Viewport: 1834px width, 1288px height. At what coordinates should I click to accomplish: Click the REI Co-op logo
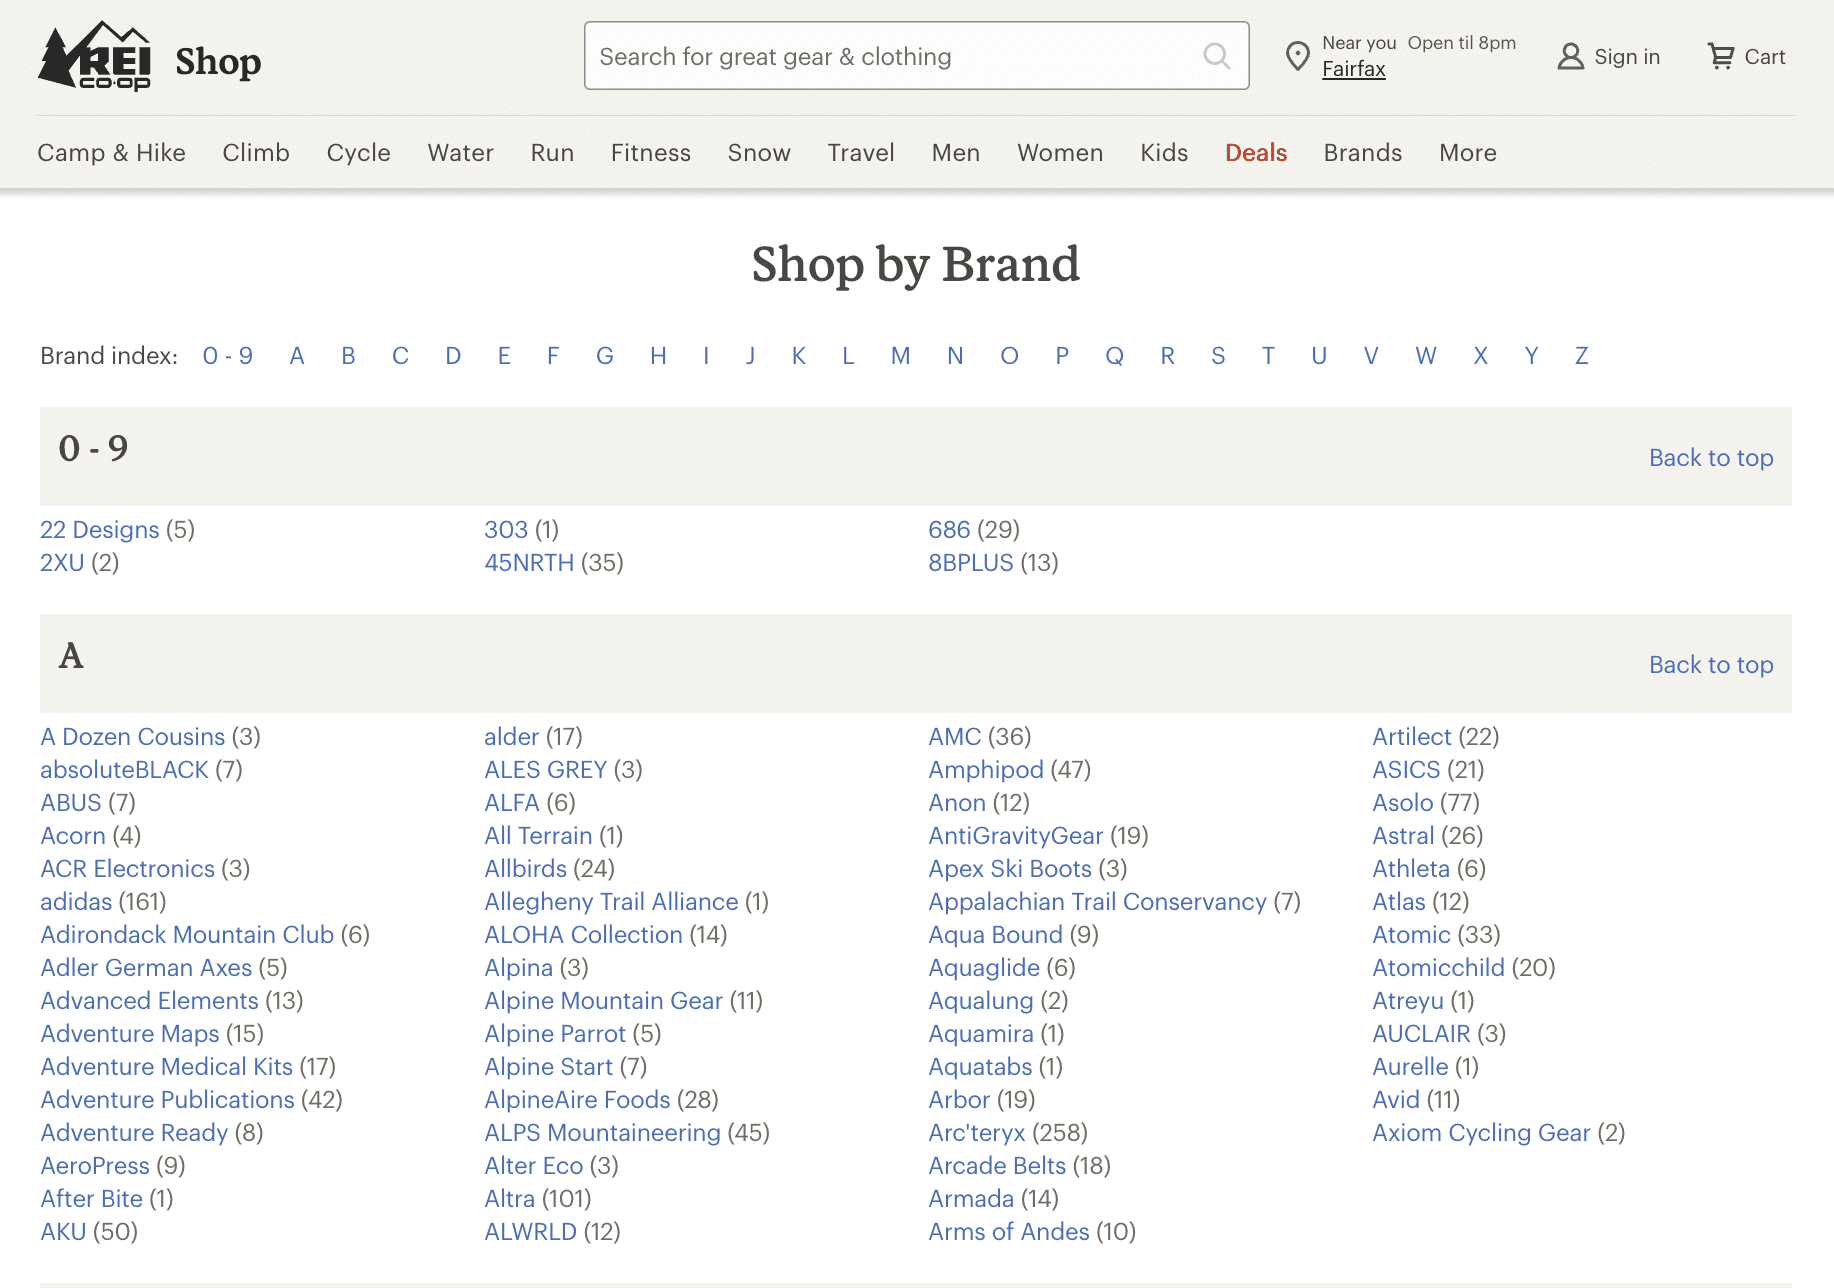point(94,56)
